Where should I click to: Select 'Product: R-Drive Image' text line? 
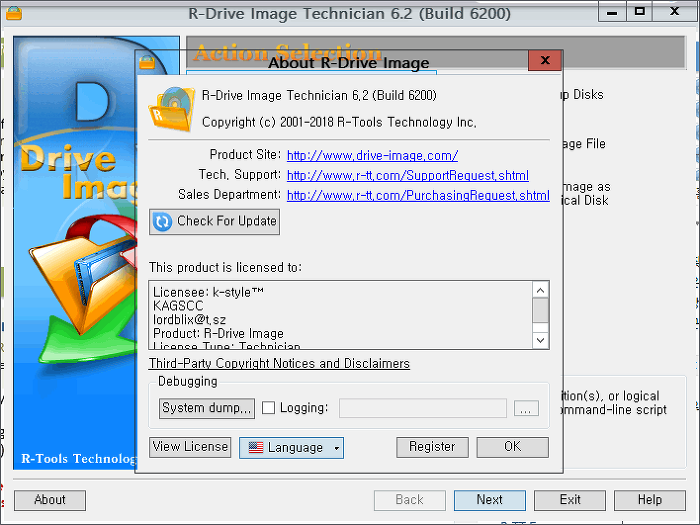218,333
